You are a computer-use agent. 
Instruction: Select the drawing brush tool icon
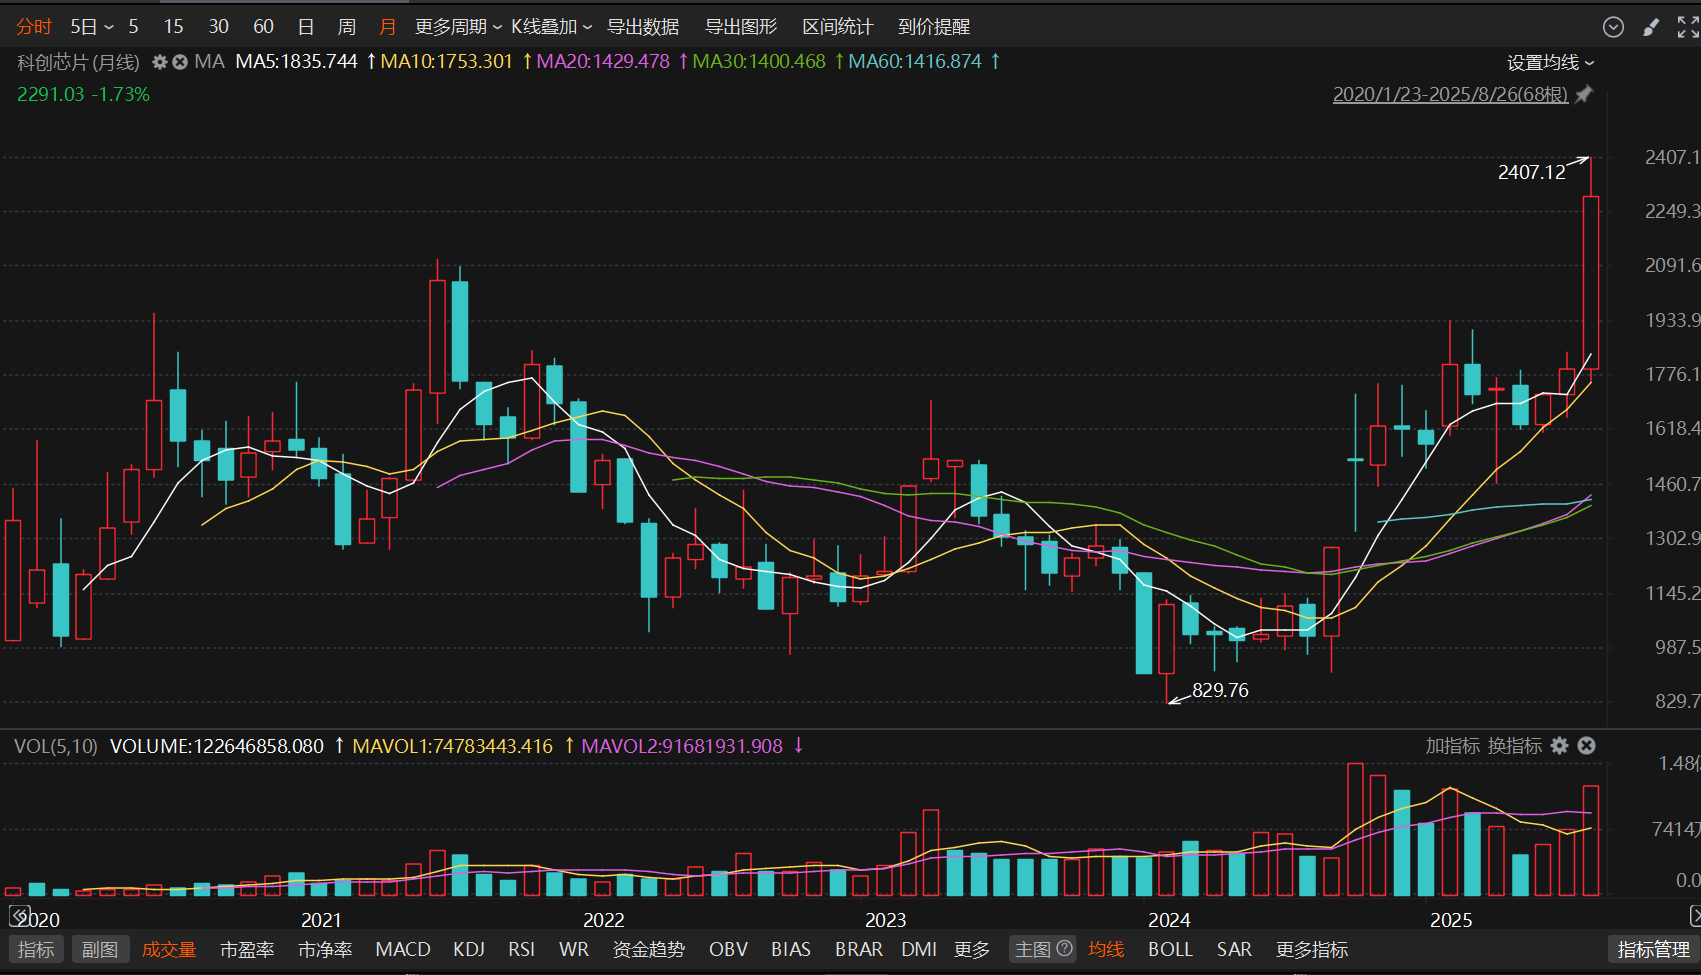1651,27
